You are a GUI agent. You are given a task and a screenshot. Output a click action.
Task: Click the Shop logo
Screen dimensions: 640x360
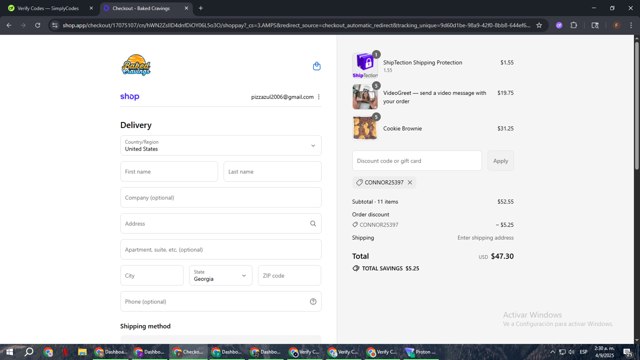coord(130,96)
